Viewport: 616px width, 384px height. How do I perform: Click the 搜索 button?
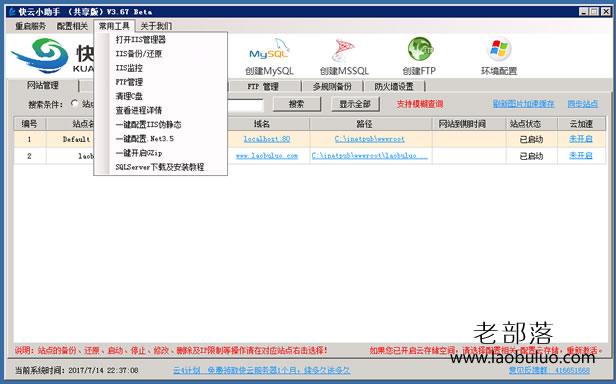[x=297, y=104]
